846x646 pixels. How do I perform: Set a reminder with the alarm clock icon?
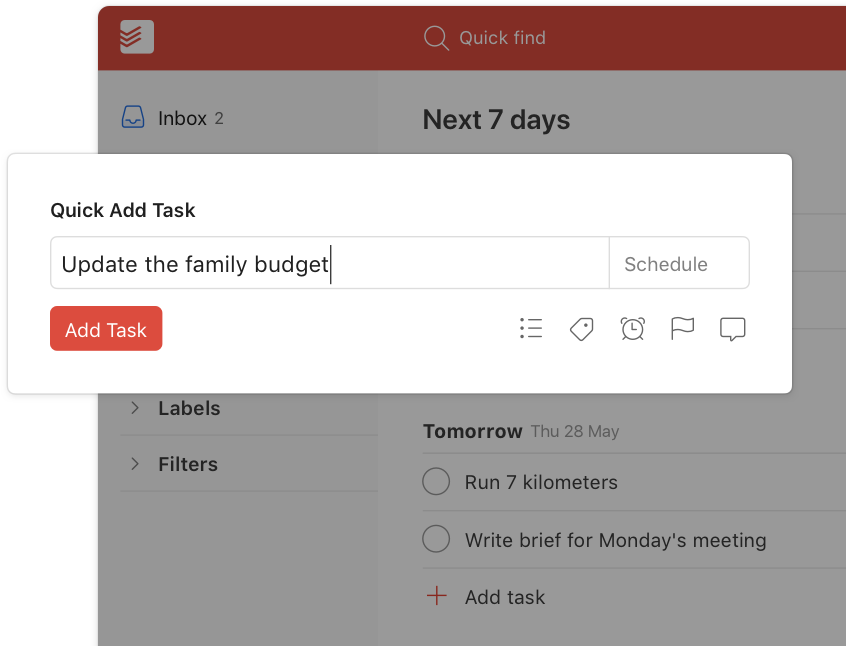click(632, 329)
